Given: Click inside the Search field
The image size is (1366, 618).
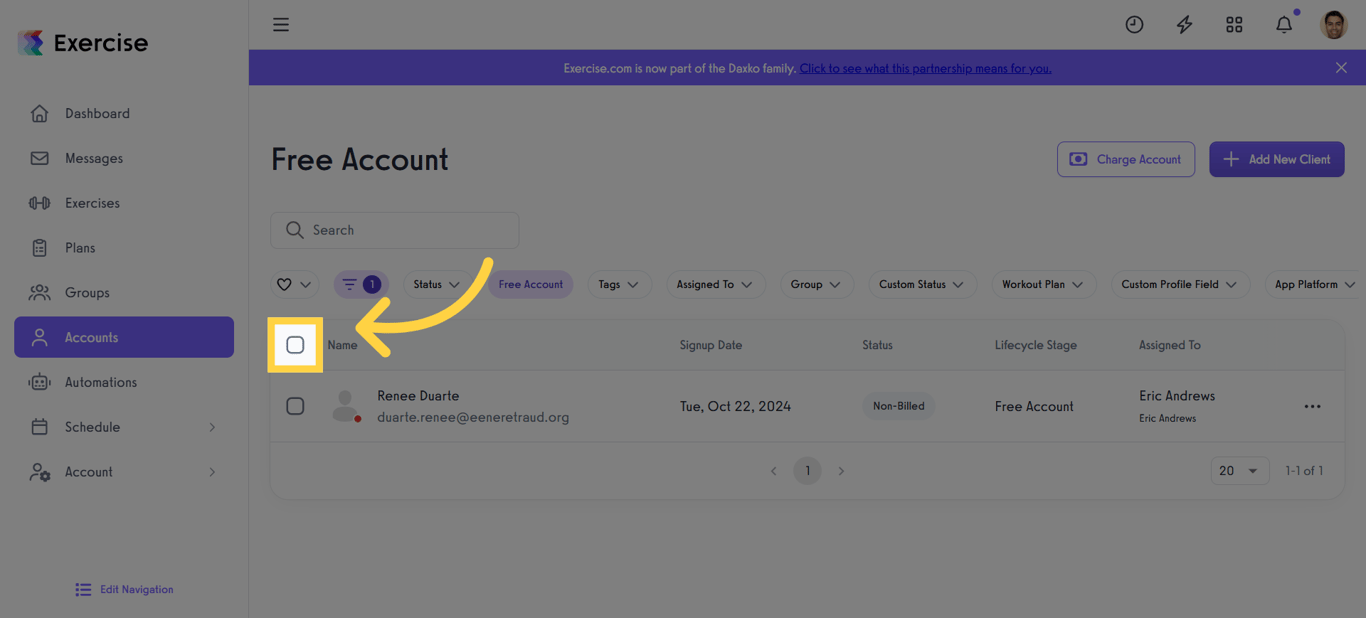Looking at the screenshot, I should 394,230.
